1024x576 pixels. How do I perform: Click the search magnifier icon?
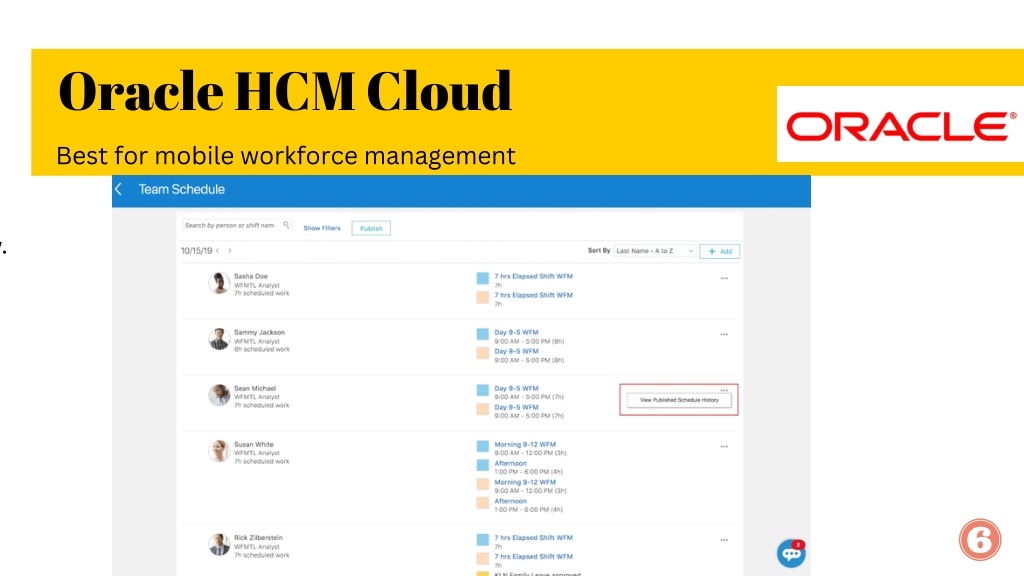(286, 225)
